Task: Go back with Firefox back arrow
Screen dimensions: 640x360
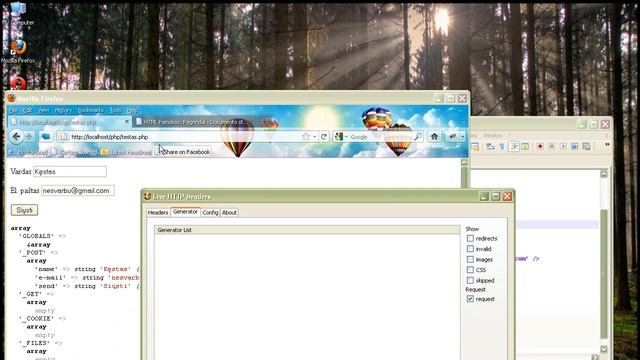Action: tap(16, 136)
